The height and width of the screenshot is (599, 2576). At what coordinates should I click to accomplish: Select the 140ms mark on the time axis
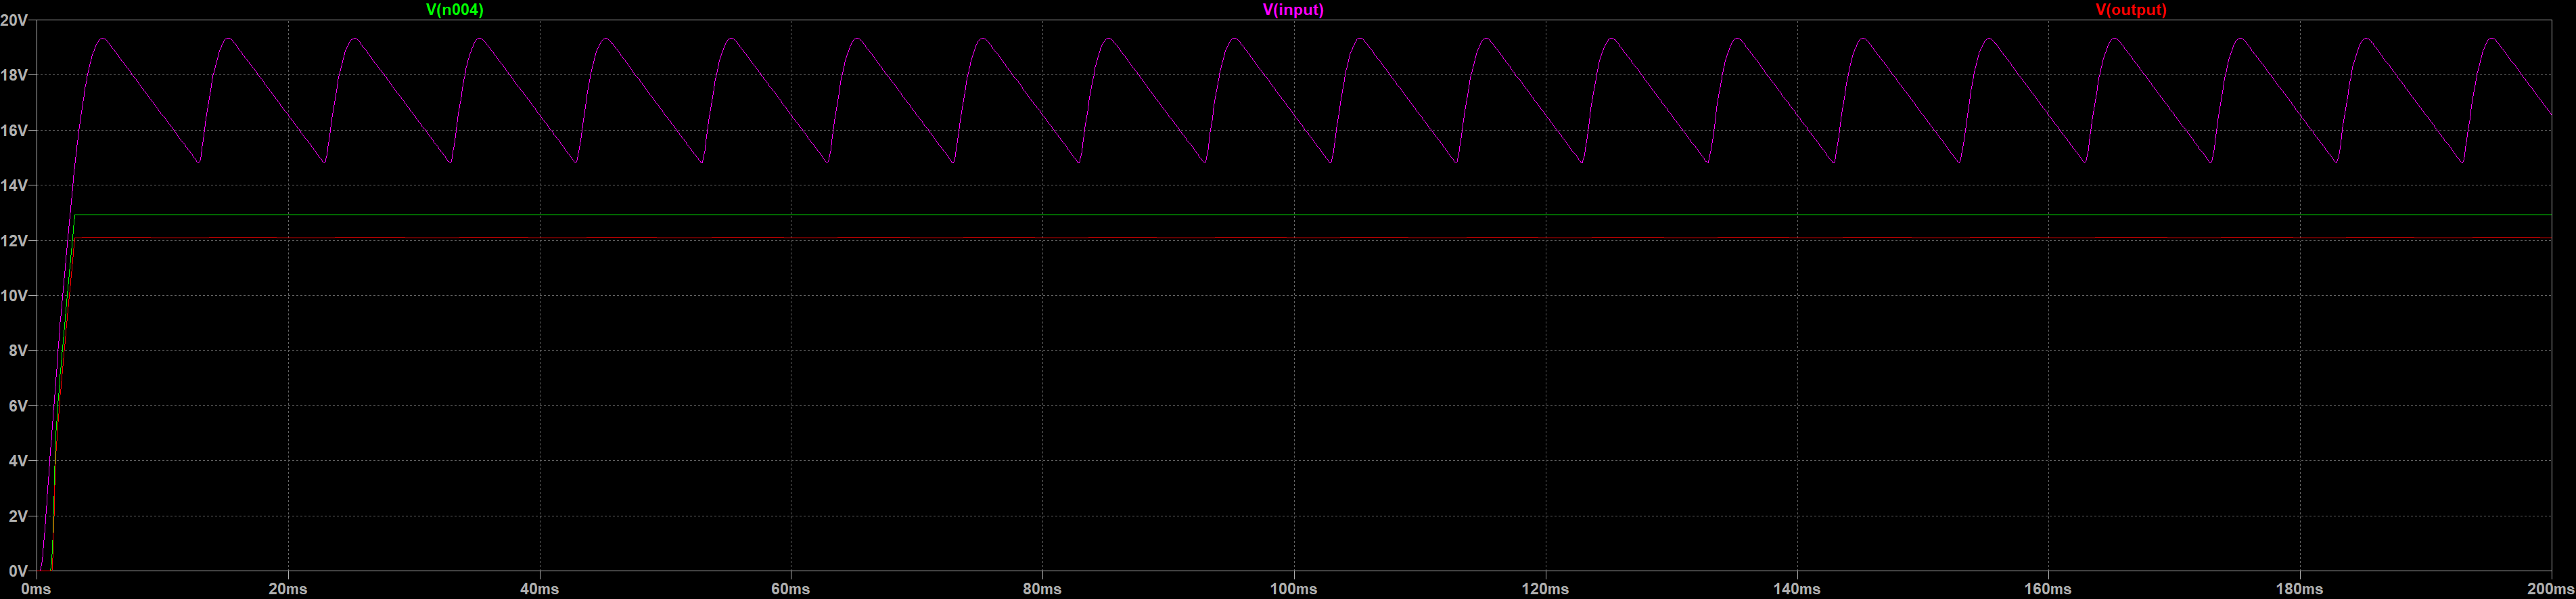click(x=1796, y=589)
